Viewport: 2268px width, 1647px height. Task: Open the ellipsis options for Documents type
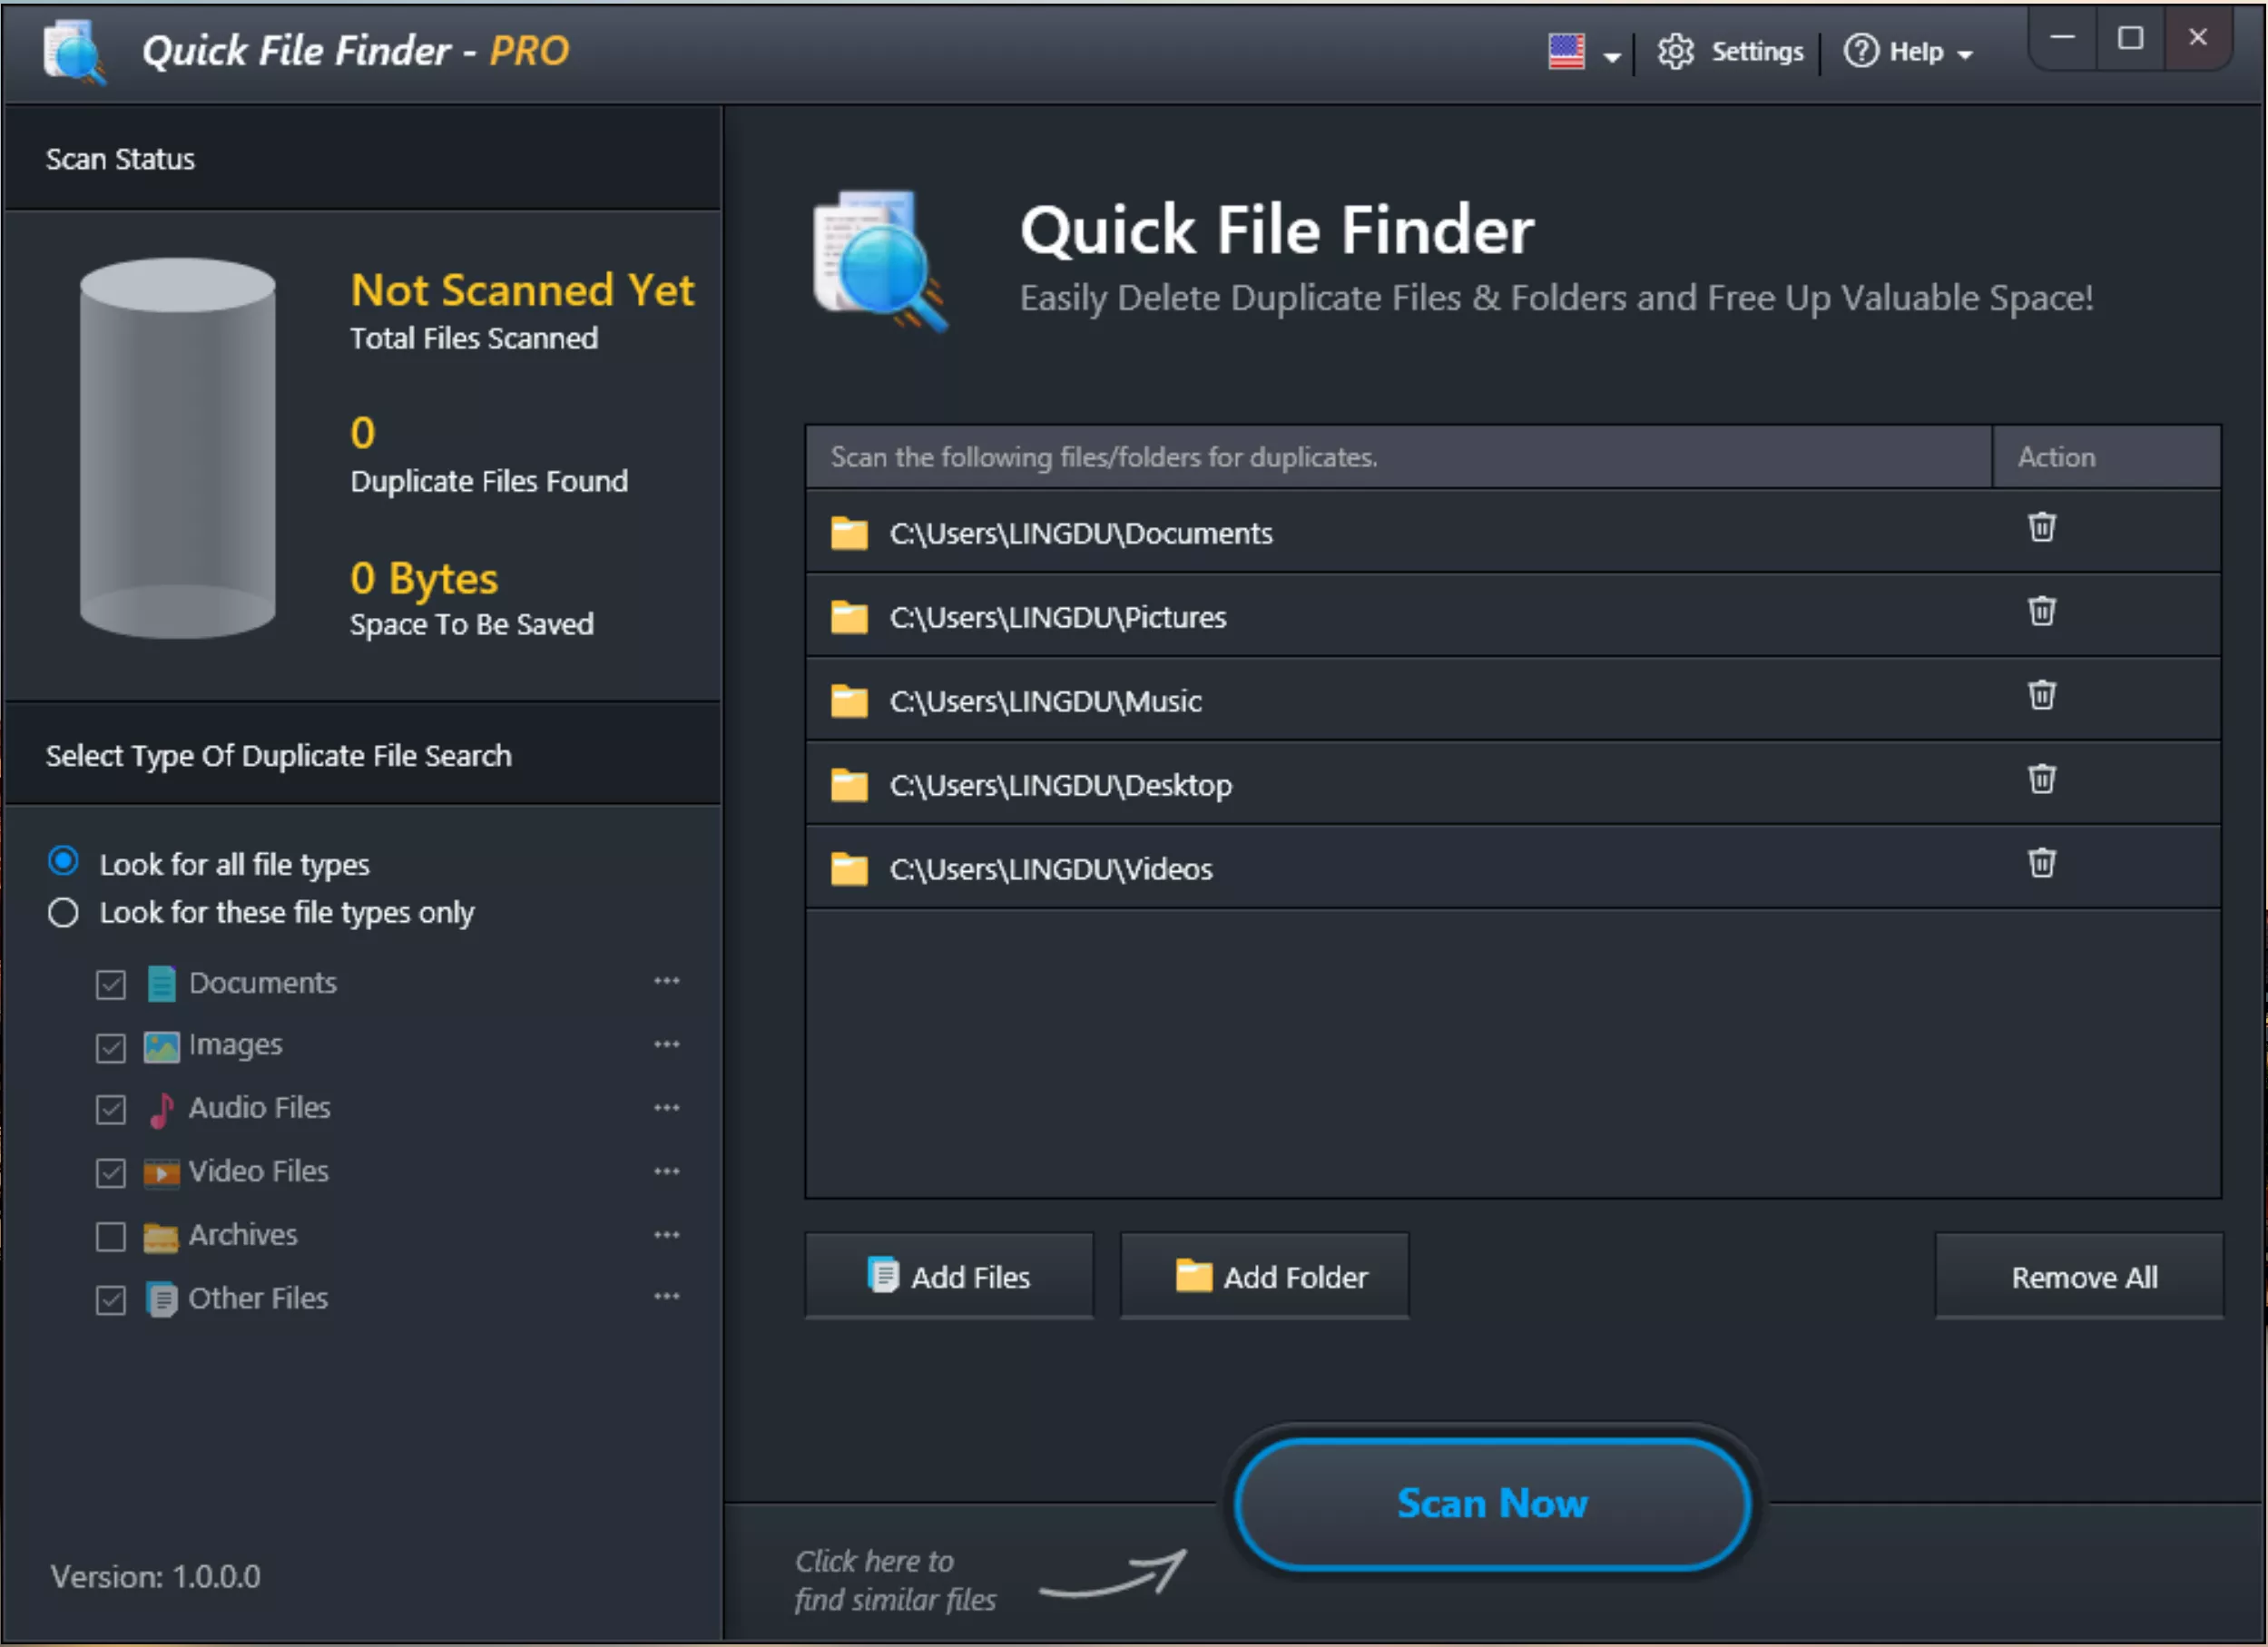point(667,982)
